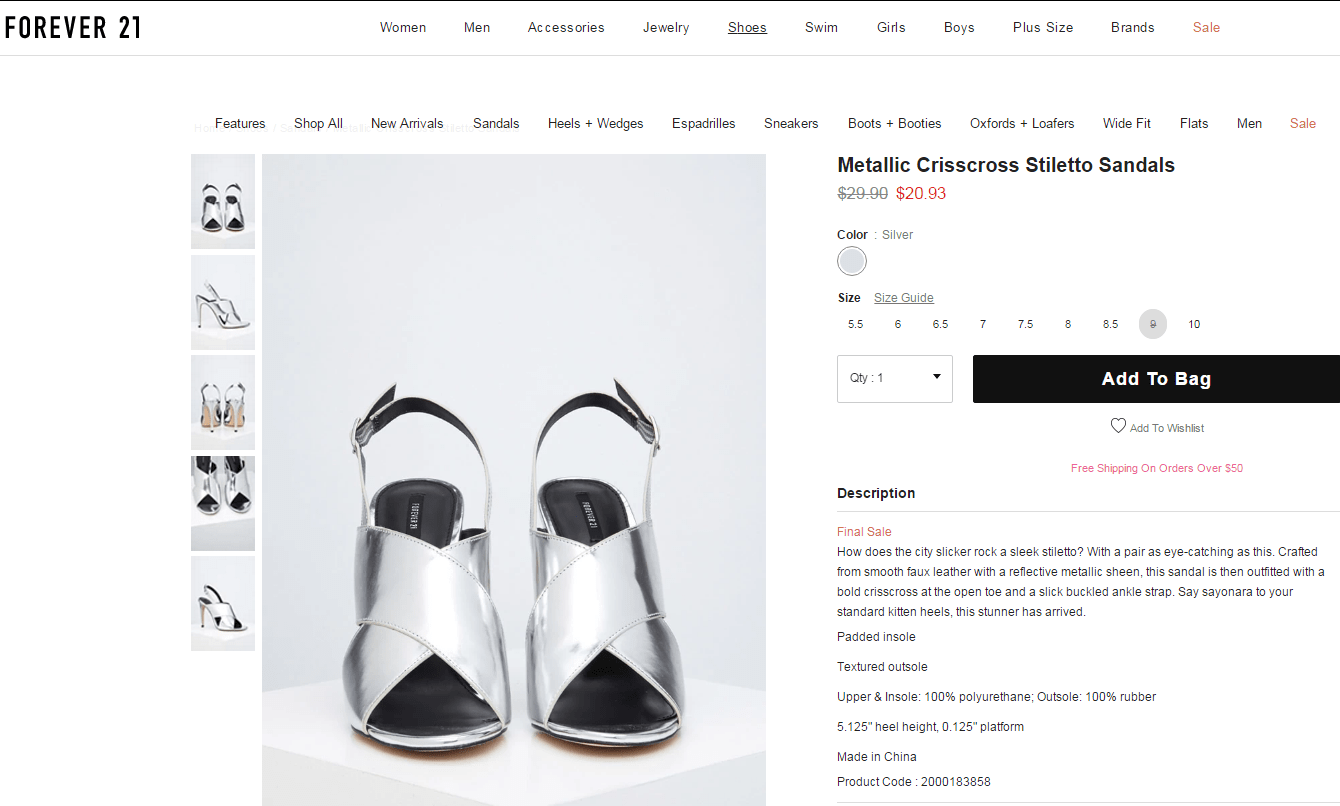Image resolution: width=1340 pixels, height=806 pixels.
Task: Go to the Accessories menu
Action: coord(566,27)
